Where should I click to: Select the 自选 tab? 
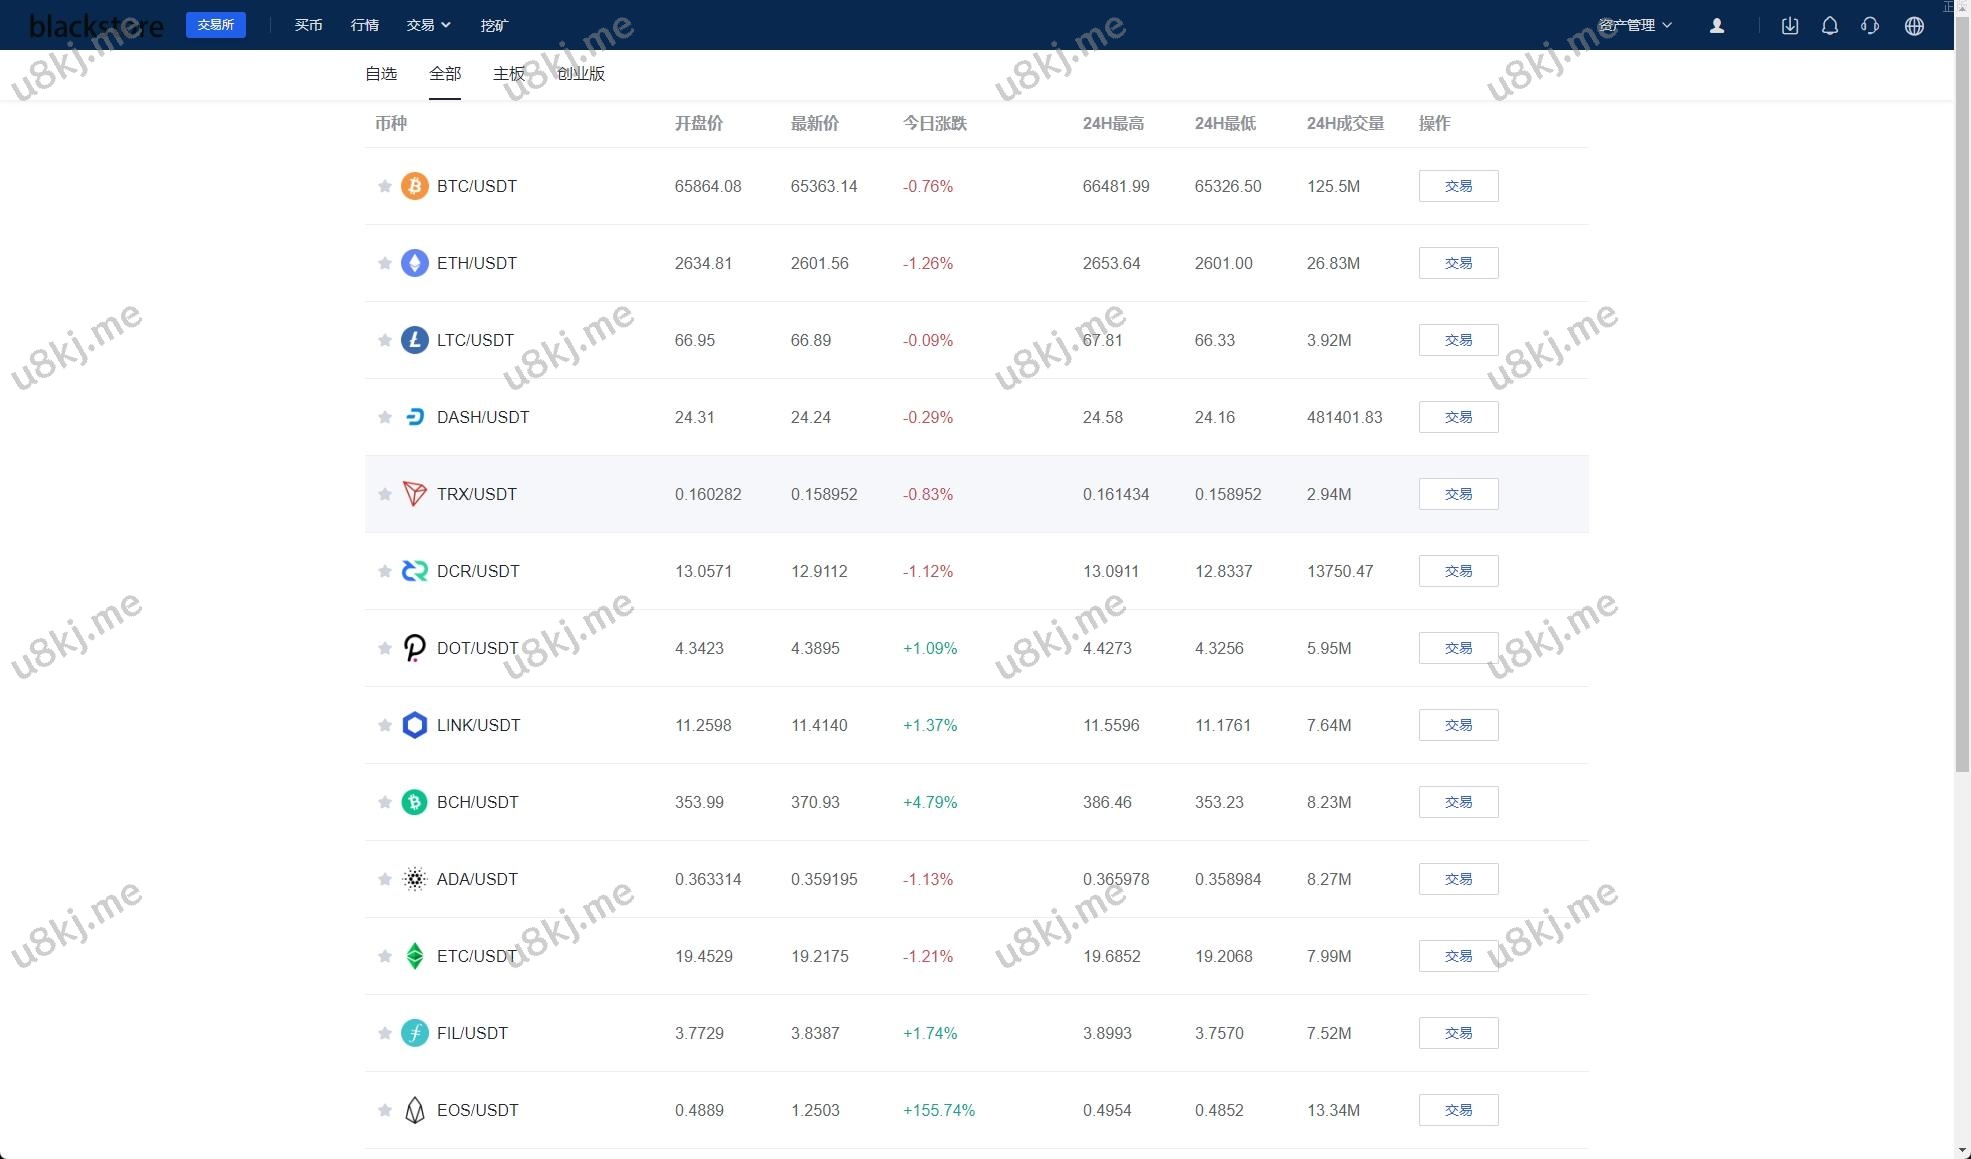[x=381, y=74]
